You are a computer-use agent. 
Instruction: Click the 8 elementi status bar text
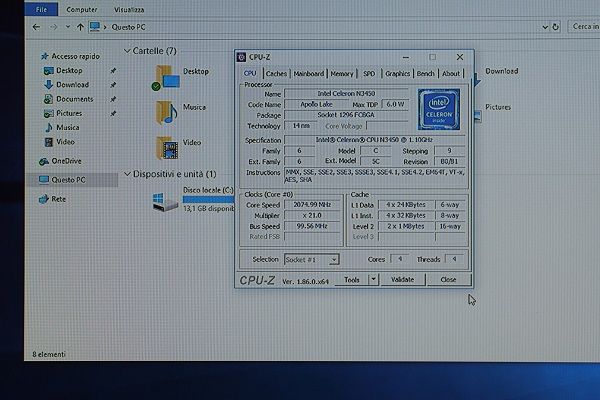pos(49,354)
